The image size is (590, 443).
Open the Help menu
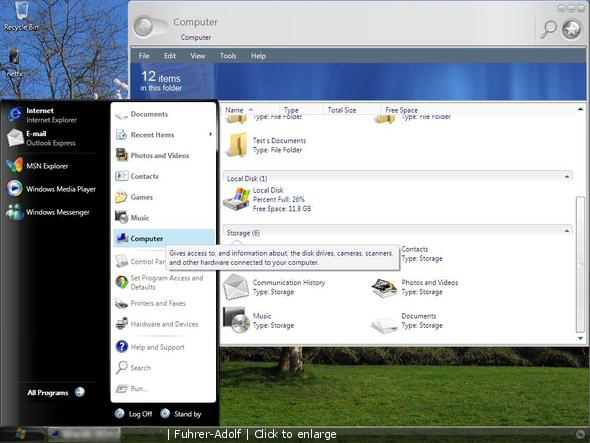tap(258, 56)
